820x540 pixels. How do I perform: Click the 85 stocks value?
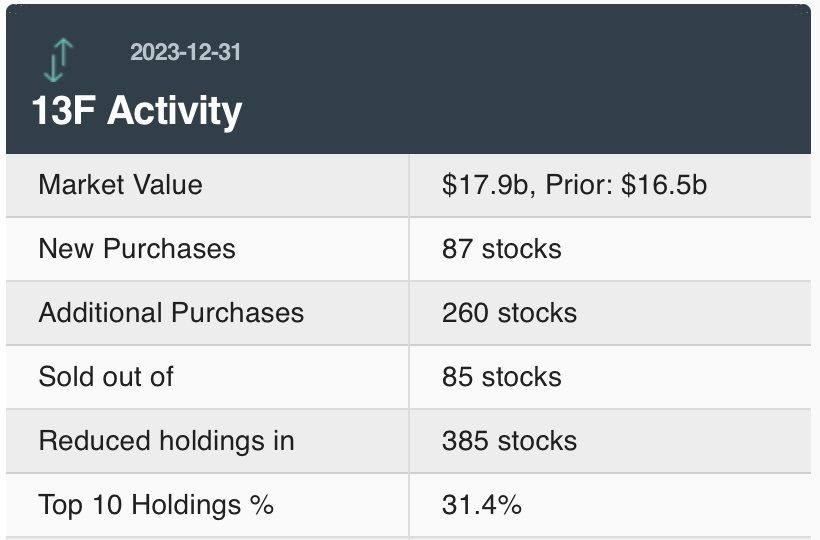(501, 377)
